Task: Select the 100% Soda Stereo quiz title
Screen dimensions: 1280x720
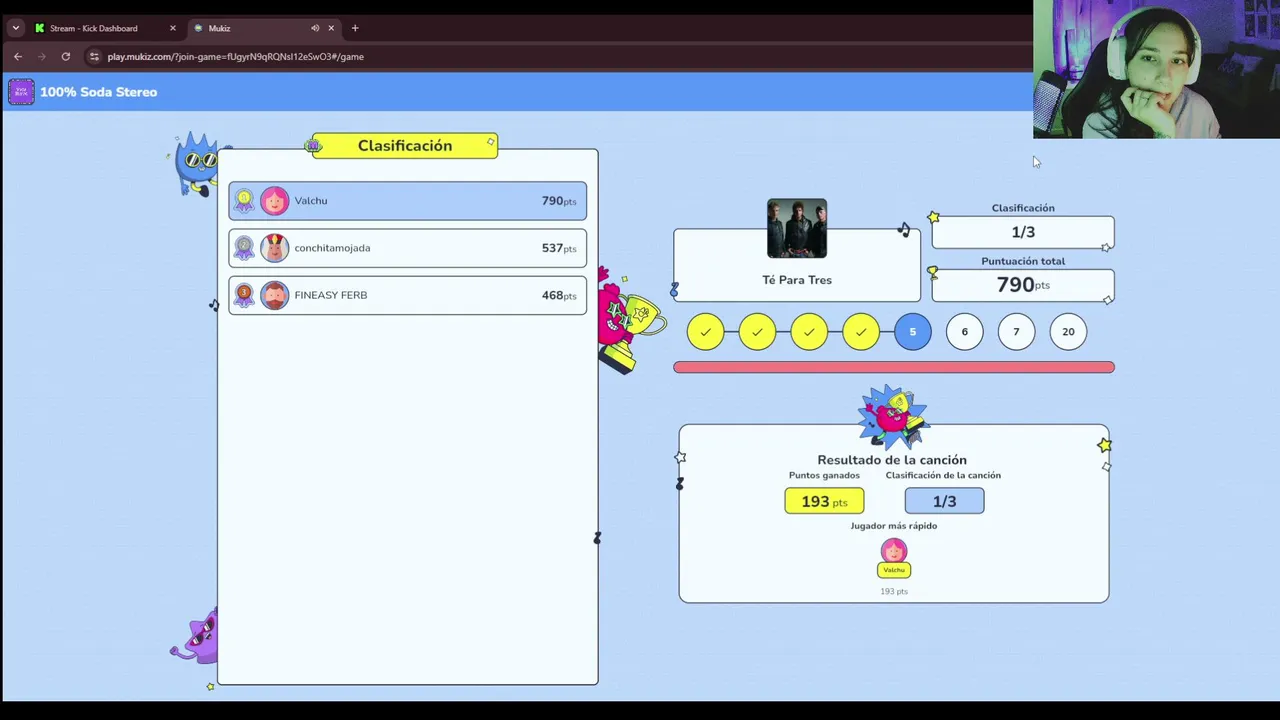Action: coord(99,92)
